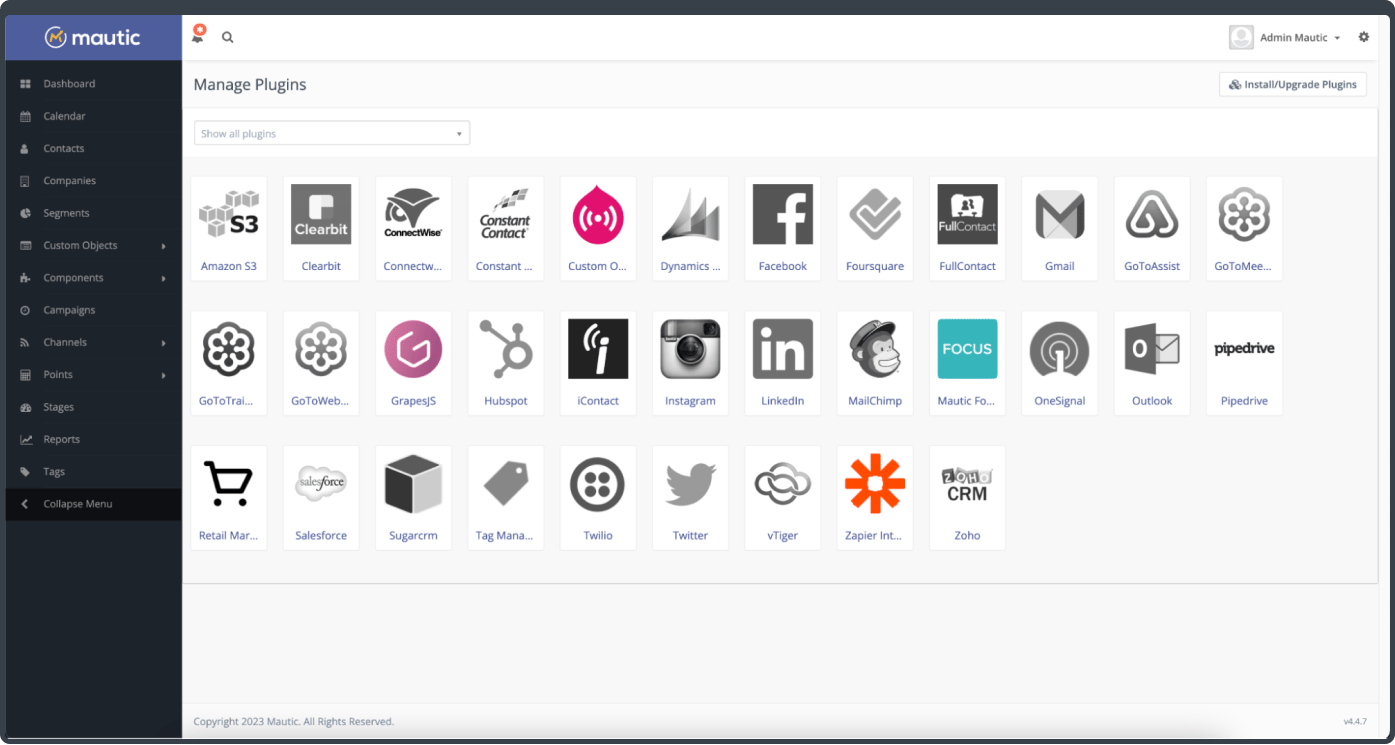The image size is (1395, 745).
Task: Open the Amazon S3 plugin
Action: point(229,228)
